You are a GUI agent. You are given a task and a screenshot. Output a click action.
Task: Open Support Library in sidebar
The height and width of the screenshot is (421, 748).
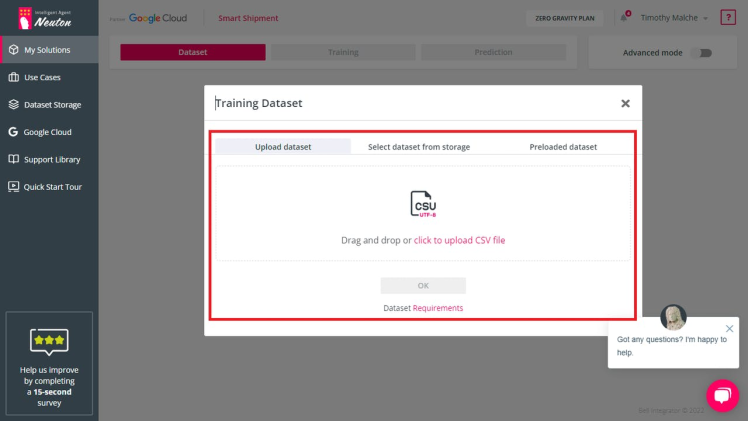(49, 159)
